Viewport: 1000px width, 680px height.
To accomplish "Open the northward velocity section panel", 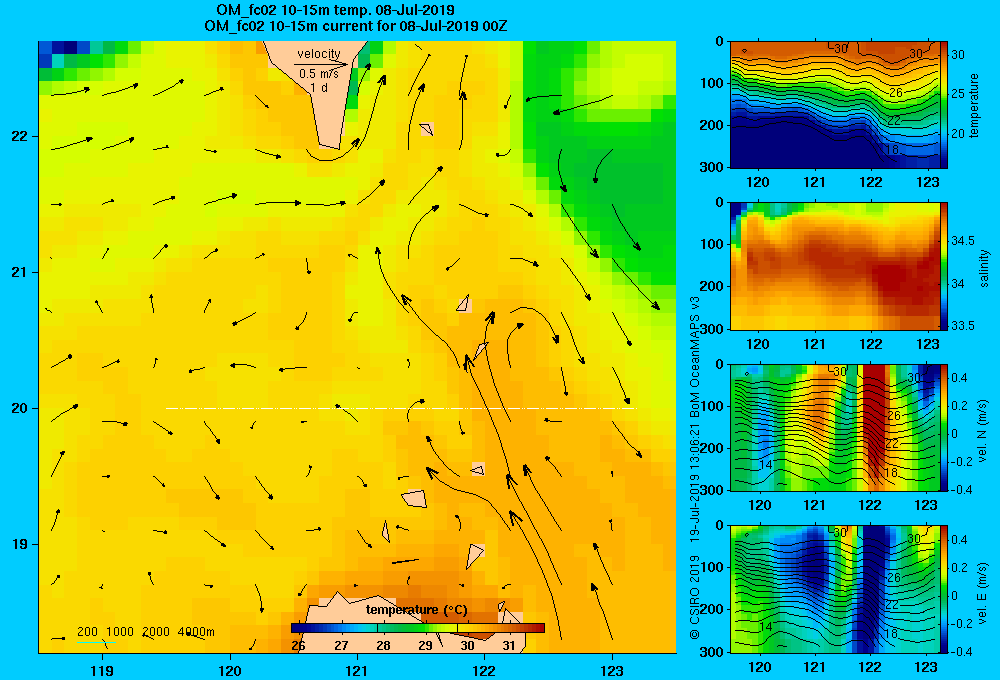I will 834,427.
